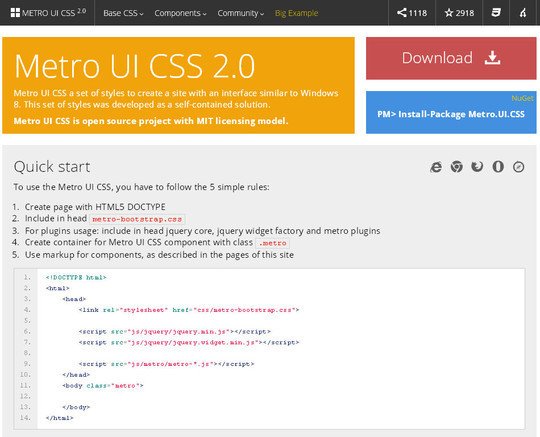Click the blue Install-Package Metro.UI.CSS tile
This screenshot has width=540, height=437.
click(x=451, y=112)
